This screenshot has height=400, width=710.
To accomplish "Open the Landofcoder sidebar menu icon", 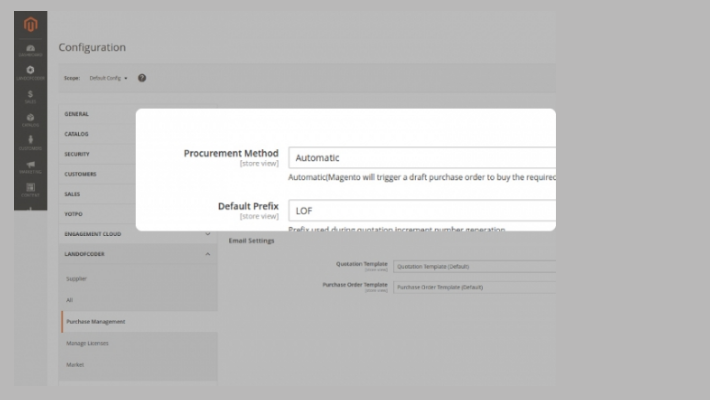I will pos(30,72).
